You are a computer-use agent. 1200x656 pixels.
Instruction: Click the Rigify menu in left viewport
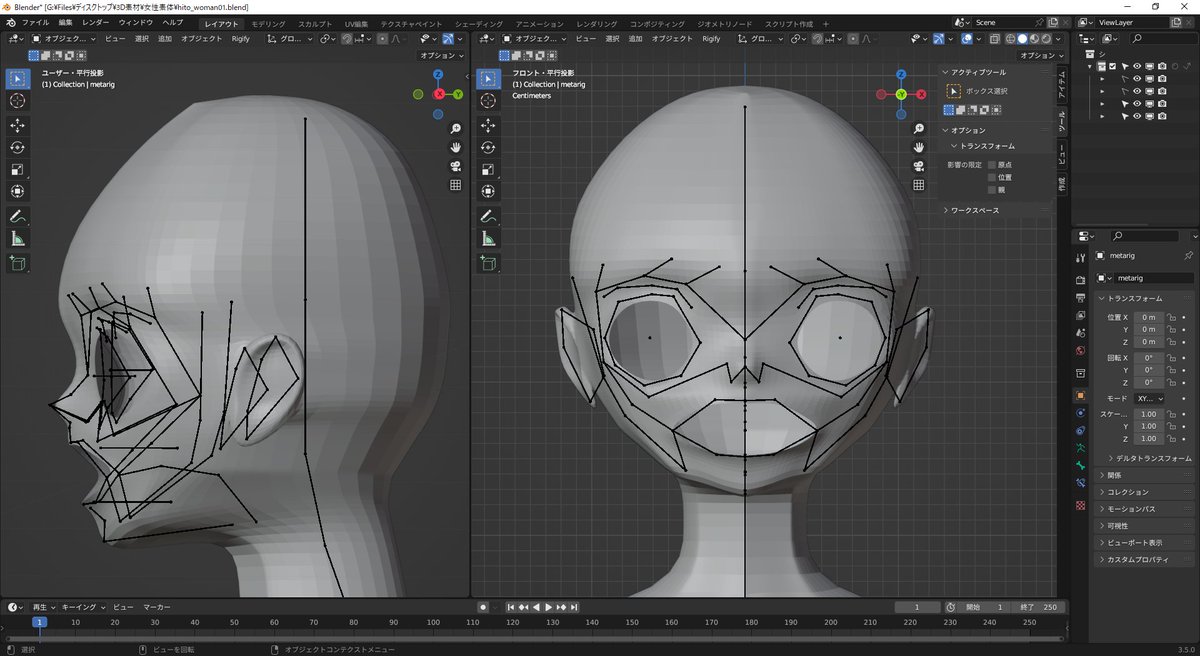(240, 39)
